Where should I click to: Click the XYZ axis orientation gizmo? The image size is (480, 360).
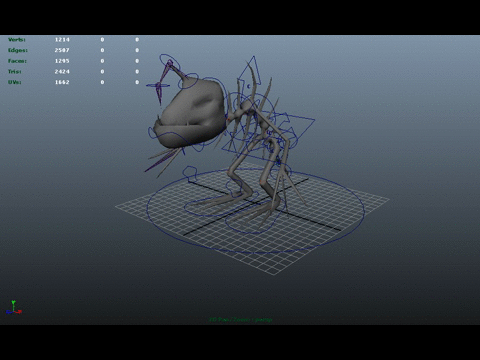coord(13,308)
